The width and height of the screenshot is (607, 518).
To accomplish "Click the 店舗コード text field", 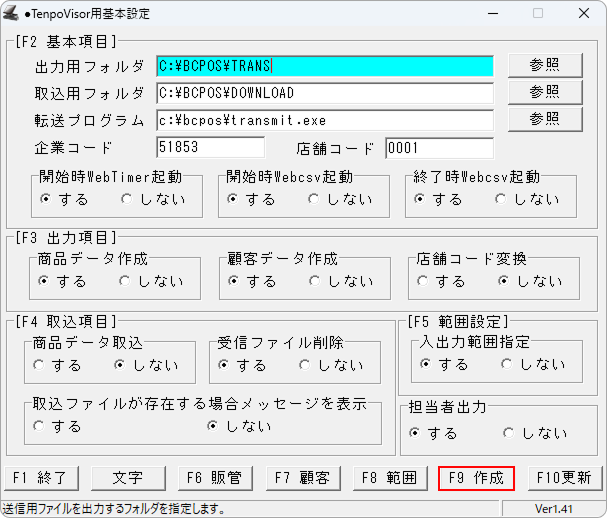I will 439,148.
